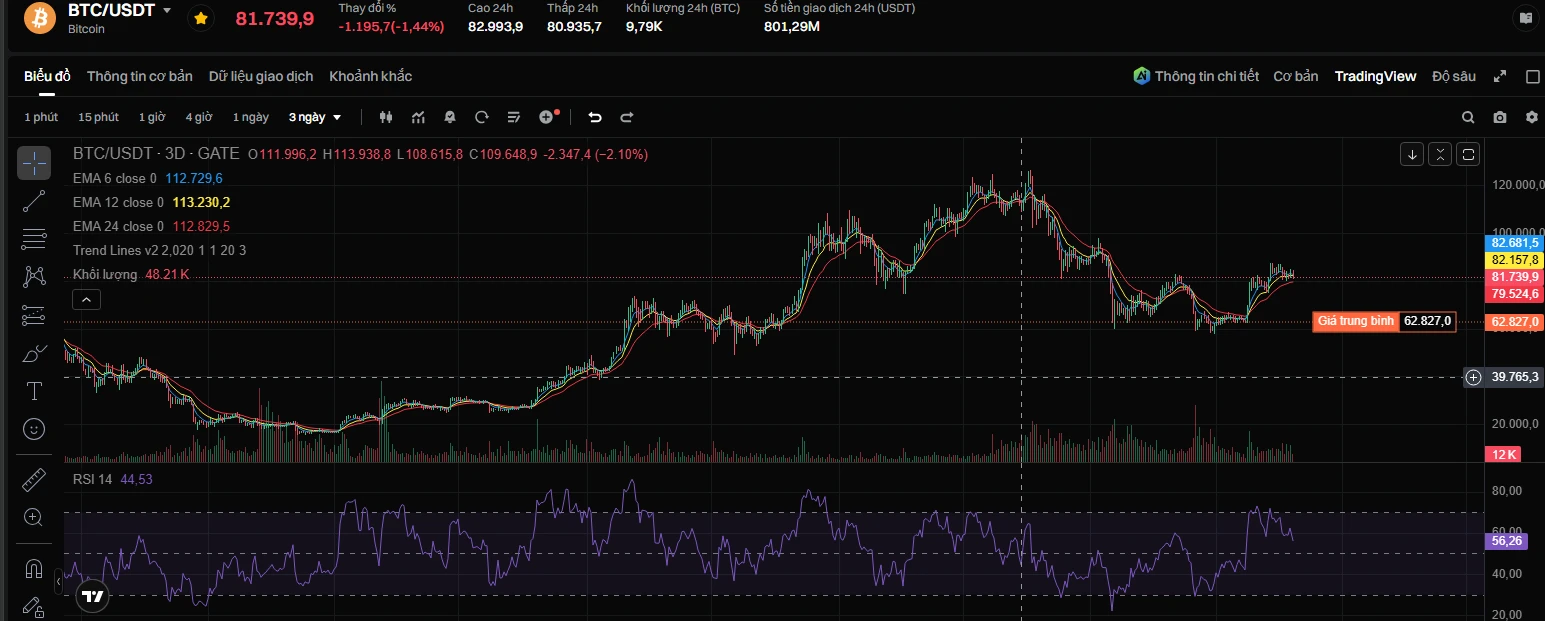Select the ruler measure tool
This screenshot has width=1545, height=621.
coord(34,480)
